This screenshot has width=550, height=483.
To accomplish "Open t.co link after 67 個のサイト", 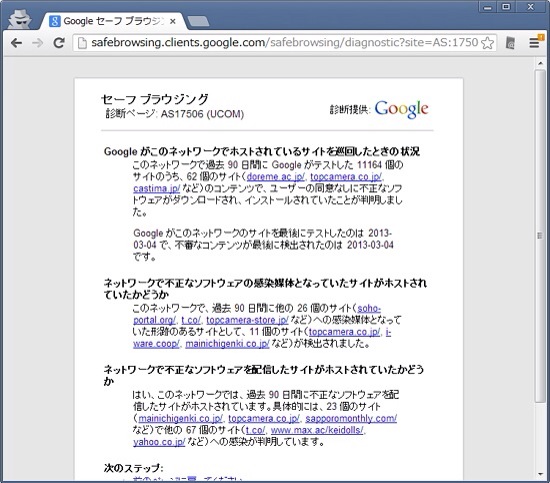I will pos(255,430).
